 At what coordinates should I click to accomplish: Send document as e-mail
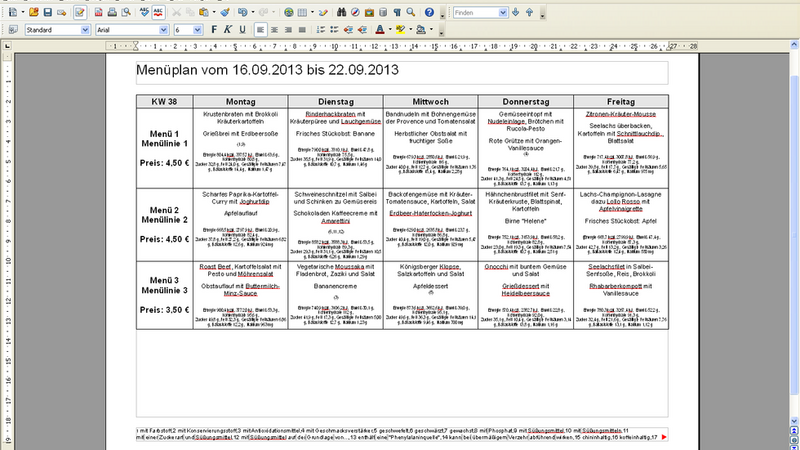point(62,12)
